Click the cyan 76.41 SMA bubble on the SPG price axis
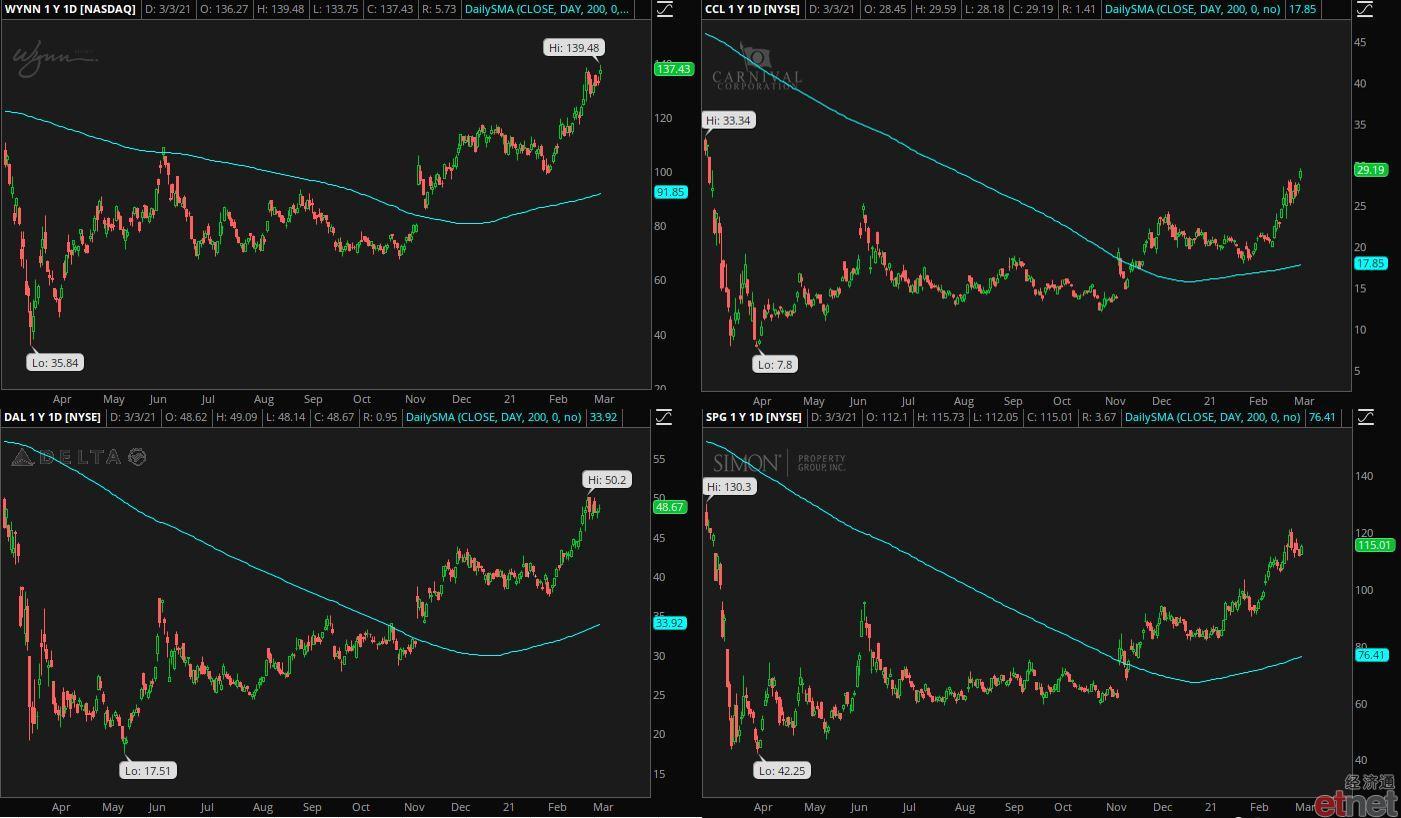This screenshot has height=818, width=1401. coord(1370,655)
